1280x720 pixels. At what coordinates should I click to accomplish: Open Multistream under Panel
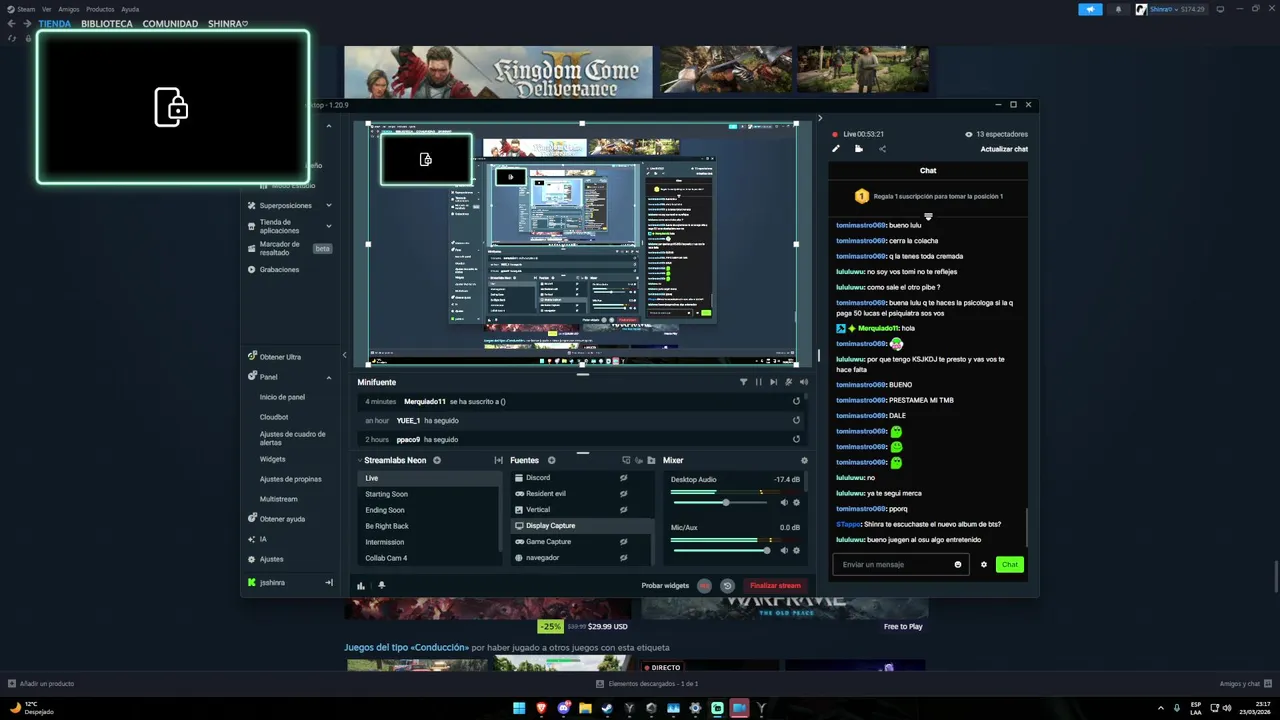pos(279,499)
